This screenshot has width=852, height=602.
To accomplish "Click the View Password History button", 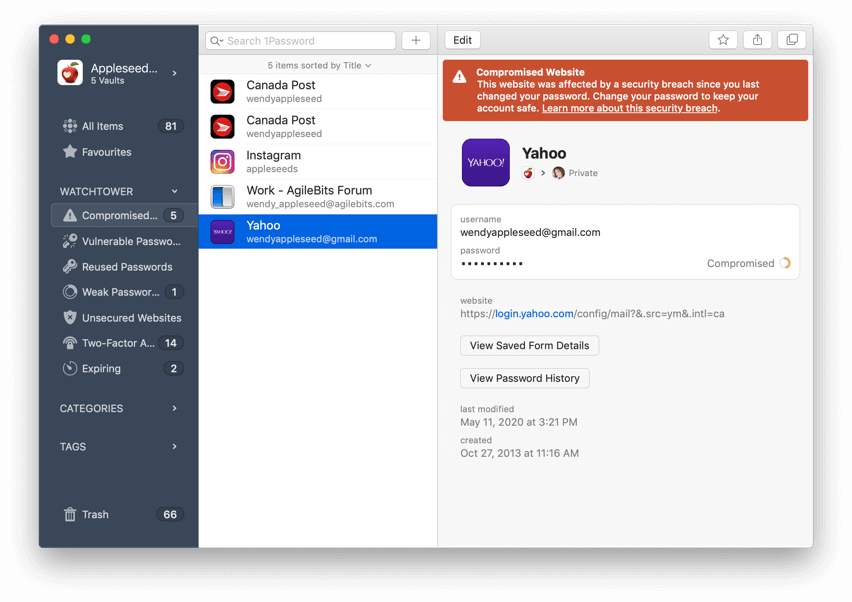I will pos(524,377).
